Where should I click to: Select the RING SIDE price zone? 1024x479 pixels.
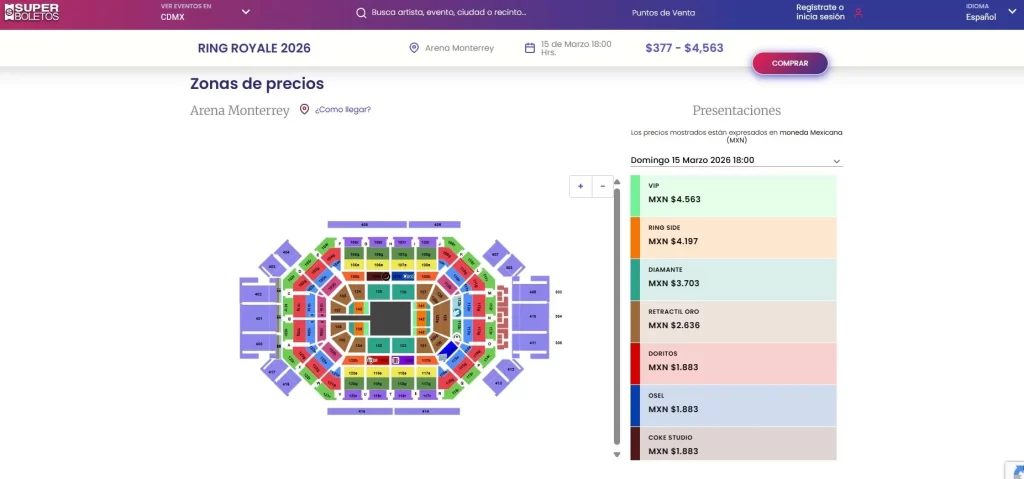click(x=735, y=235)
